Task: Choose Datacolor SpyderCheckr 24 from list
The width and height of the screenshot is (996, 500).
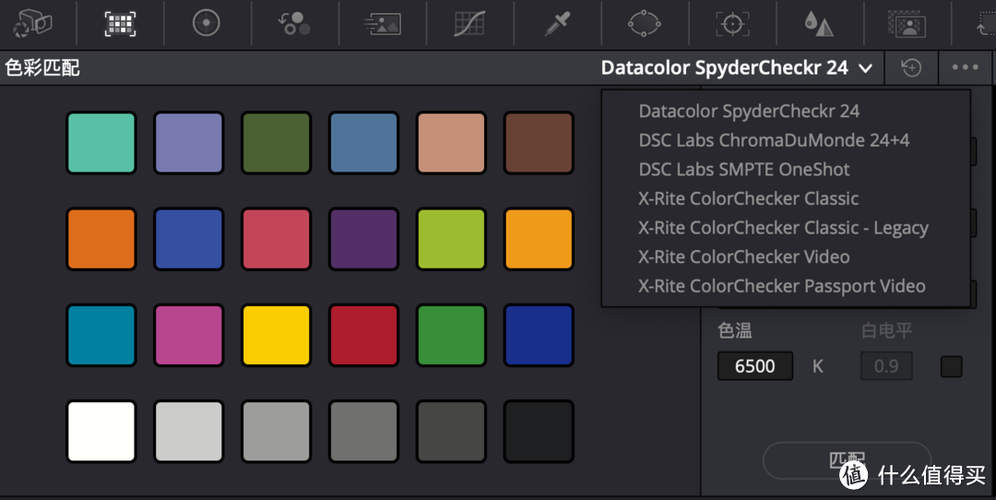Action: click(x=749, y=111)
